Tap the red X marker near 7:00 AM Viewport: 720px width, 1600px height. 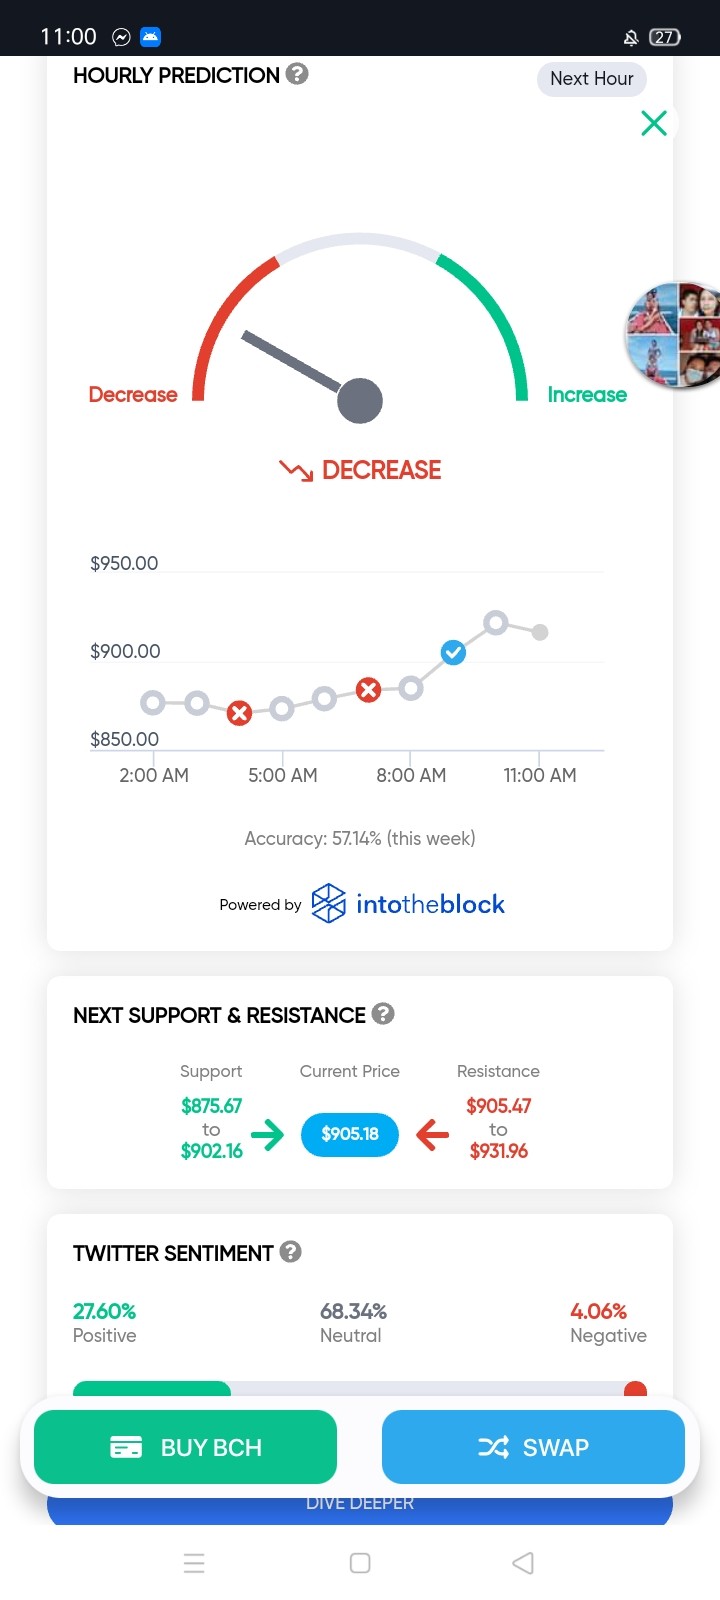pyautogui.click(x=369, y=690)
